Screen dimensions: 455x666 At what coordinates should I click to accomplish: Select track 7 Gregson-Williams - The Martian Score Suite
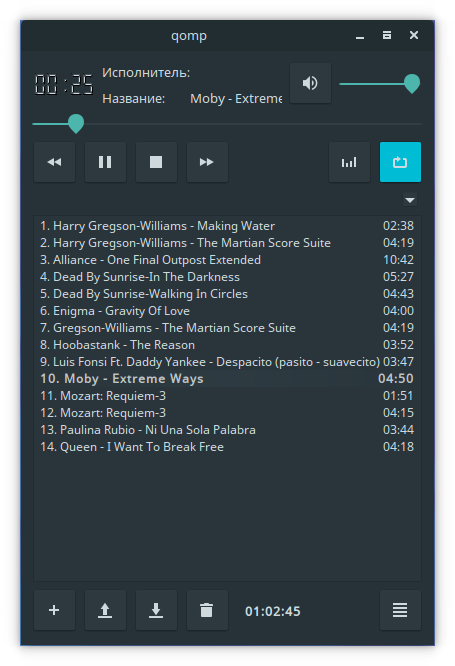[x=227, y=327]
